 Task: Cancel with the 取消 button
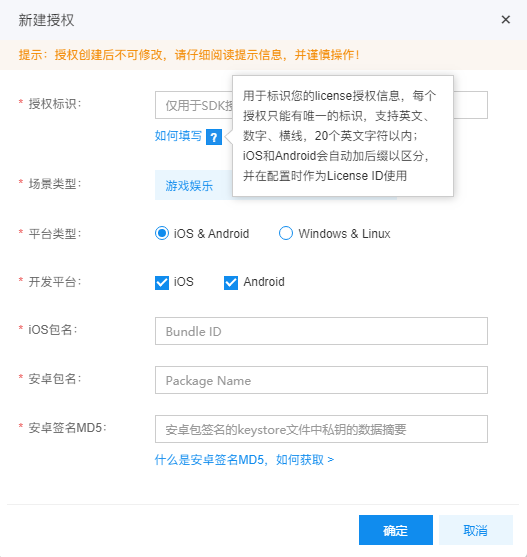[x=476, y=530]
